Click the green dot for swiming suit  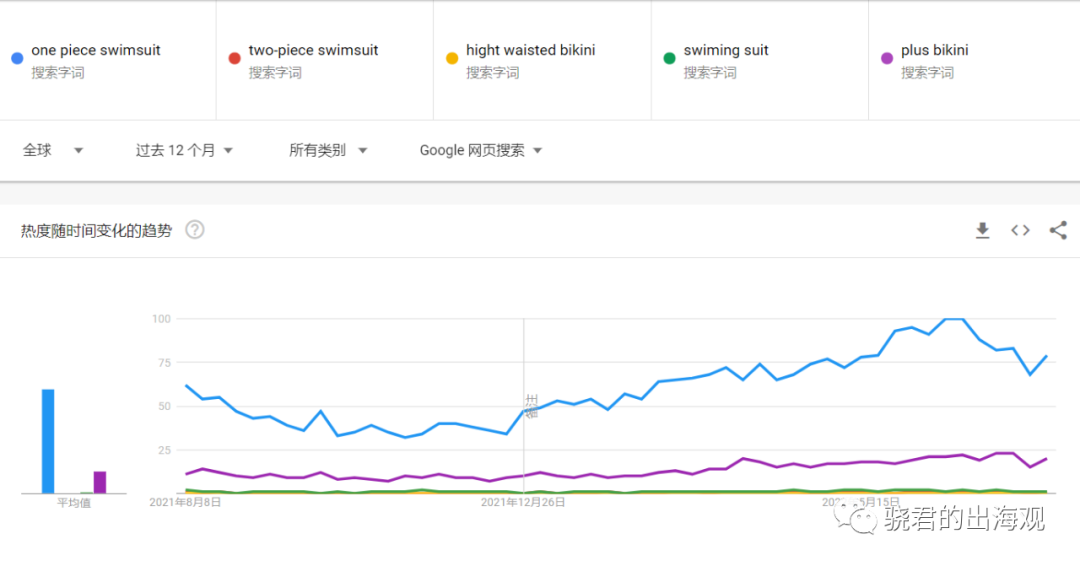[669, 59]
